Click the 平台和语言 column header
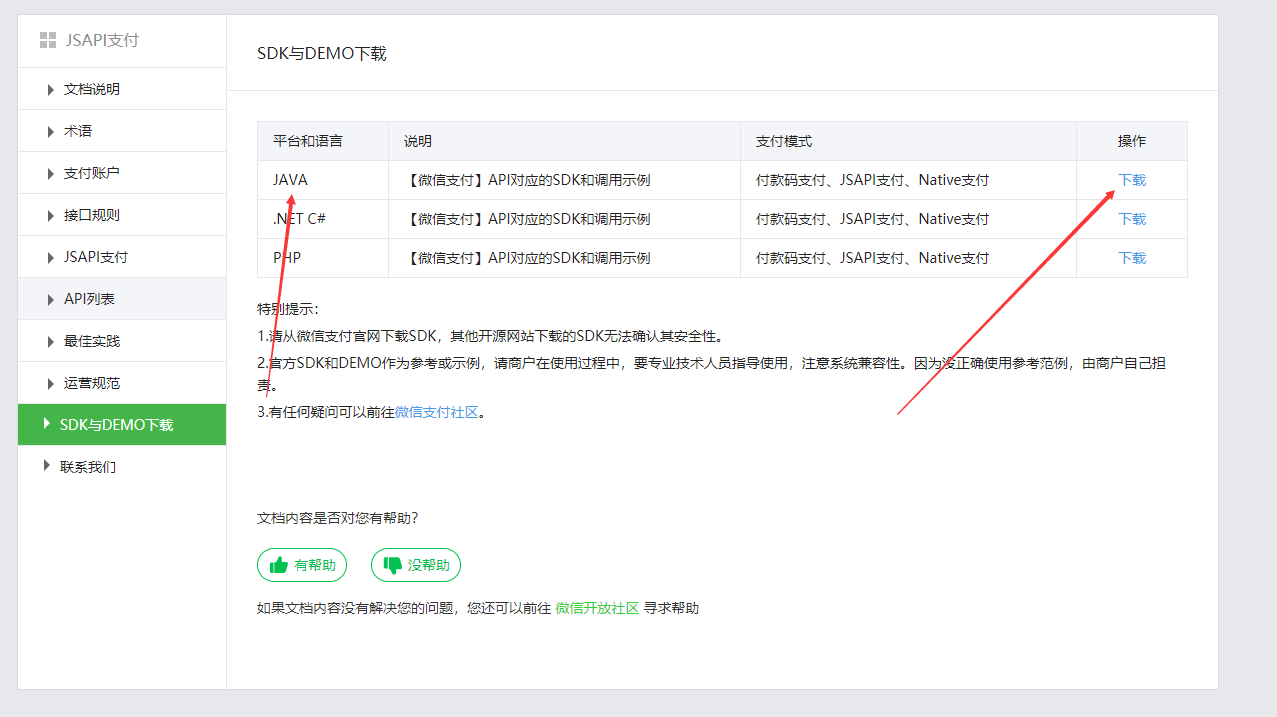Screen dimensions: 1277x717 323,141
